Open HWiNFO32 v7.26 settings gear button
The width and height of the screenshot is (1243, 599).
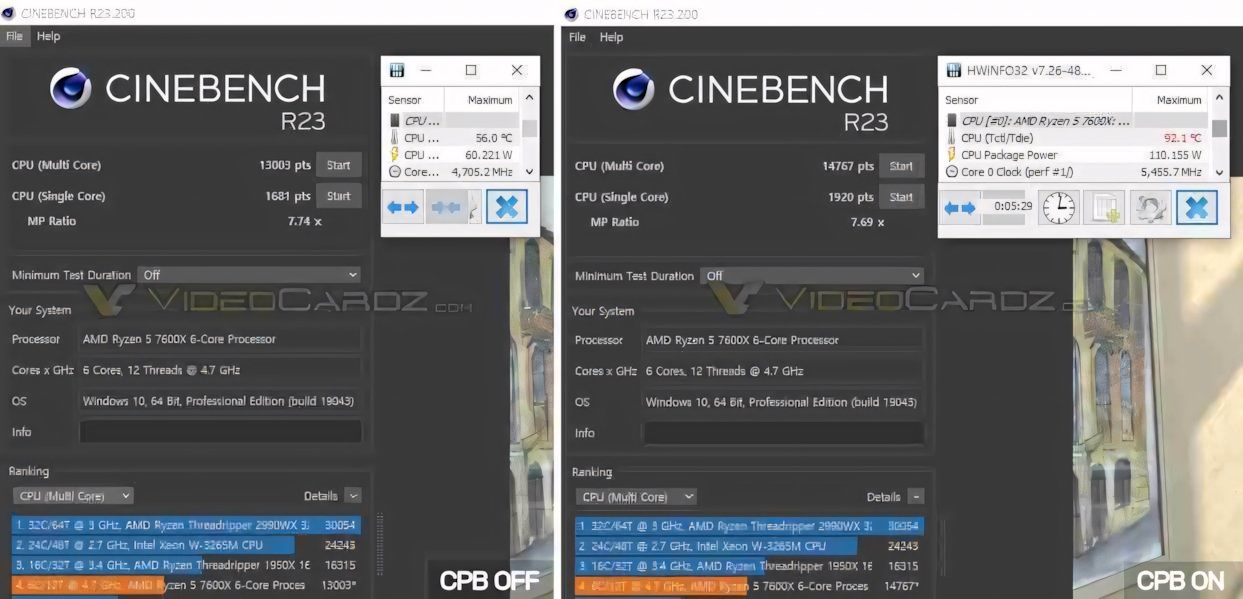pos(1150,208)
